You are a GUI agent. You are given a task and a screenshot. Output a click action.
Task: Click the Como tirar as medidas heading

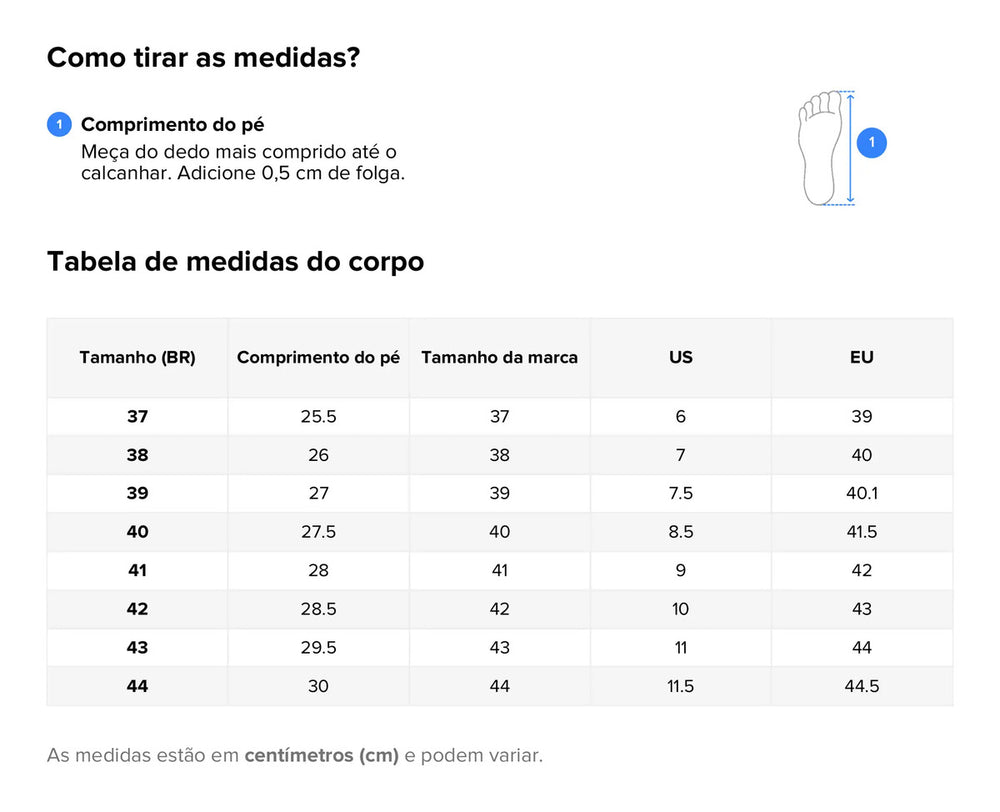(x=203, y=57)
